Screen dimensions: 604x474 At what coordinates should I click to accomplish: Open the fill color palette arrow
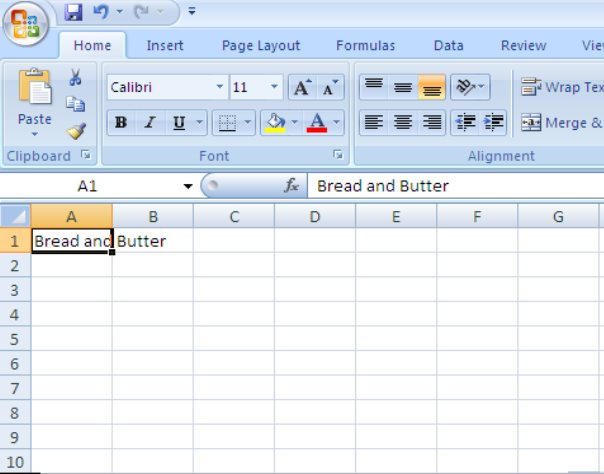(x=295, y=122)
